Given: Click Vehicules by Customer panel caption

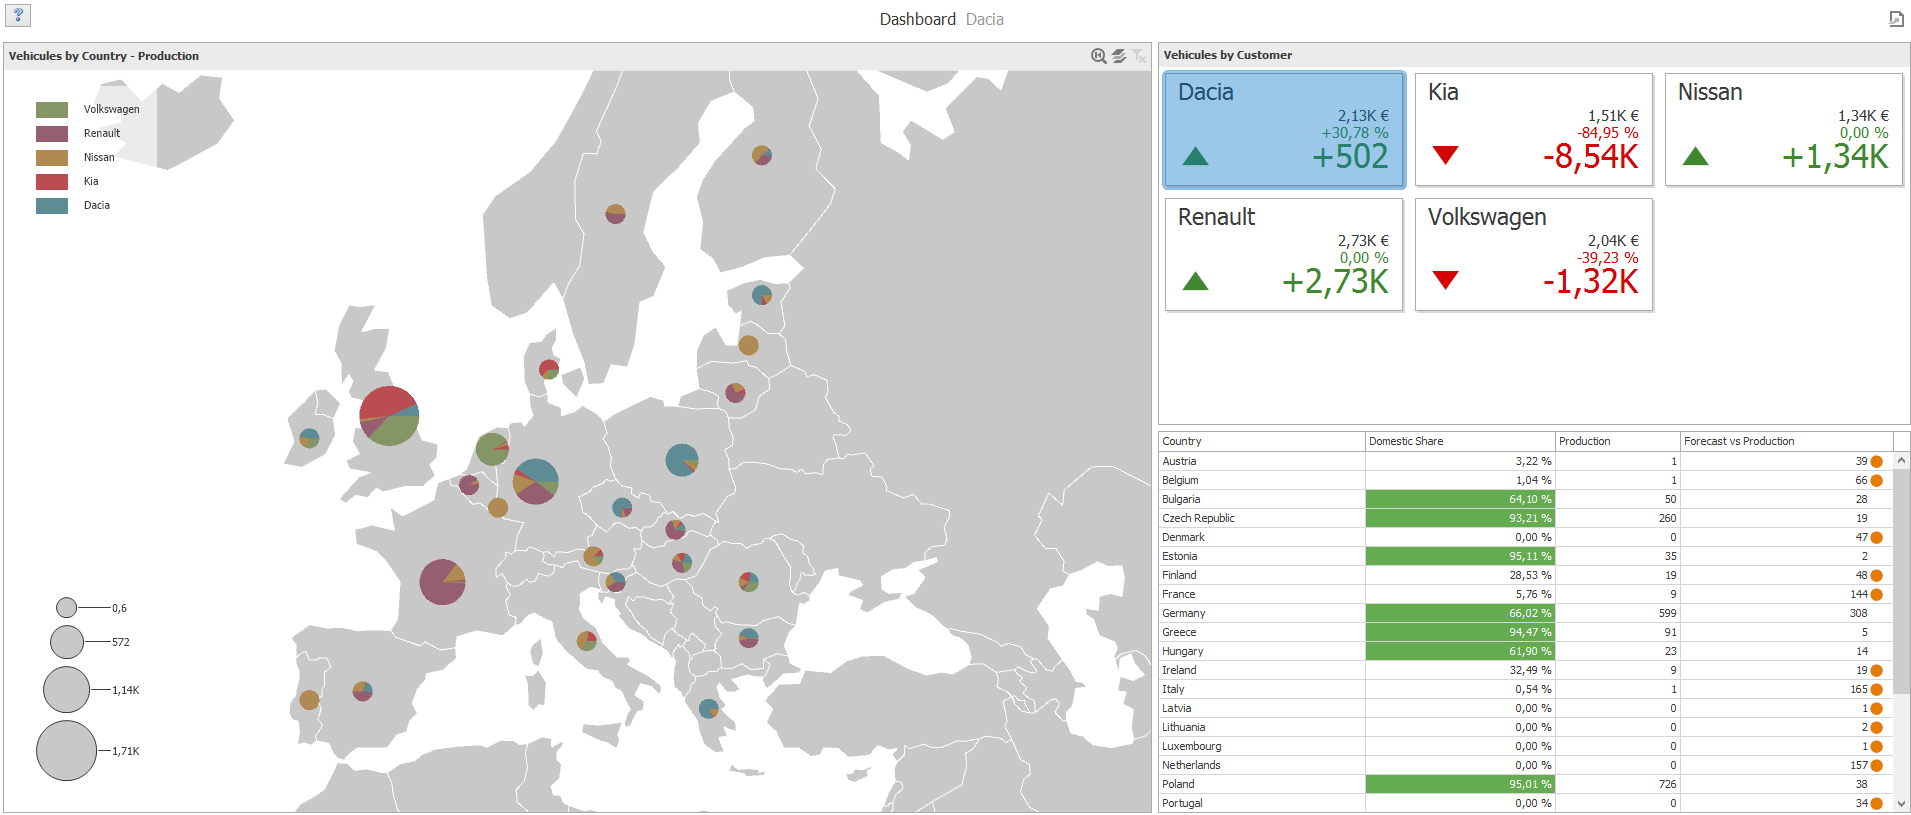Looking at the screenshot, I should click(1227, 55).
